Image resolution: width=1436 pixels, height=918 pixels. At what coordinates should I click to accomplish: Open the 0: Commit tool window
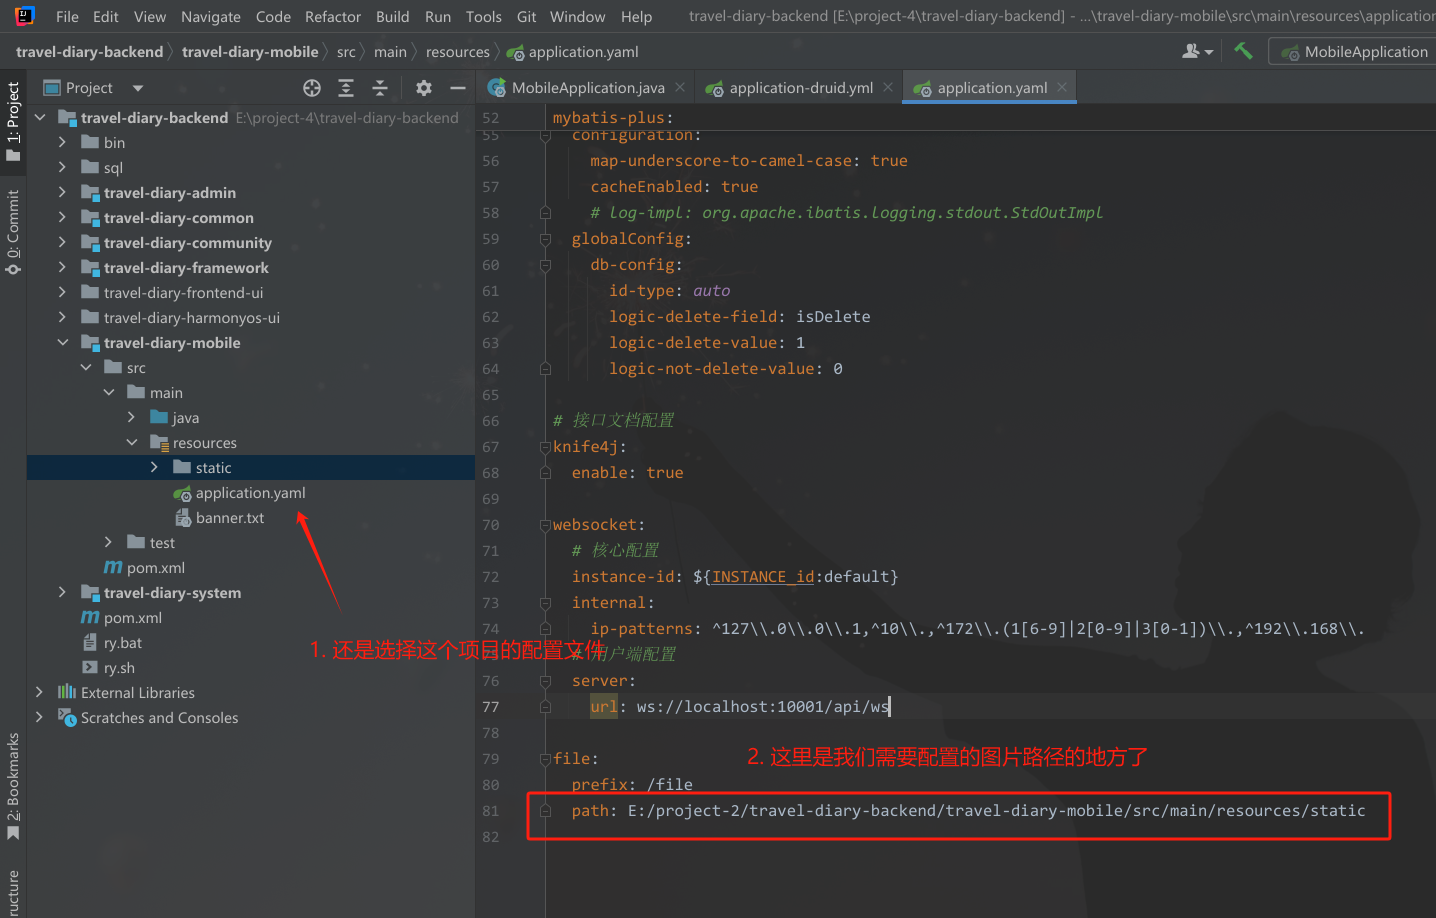(13, 232)
